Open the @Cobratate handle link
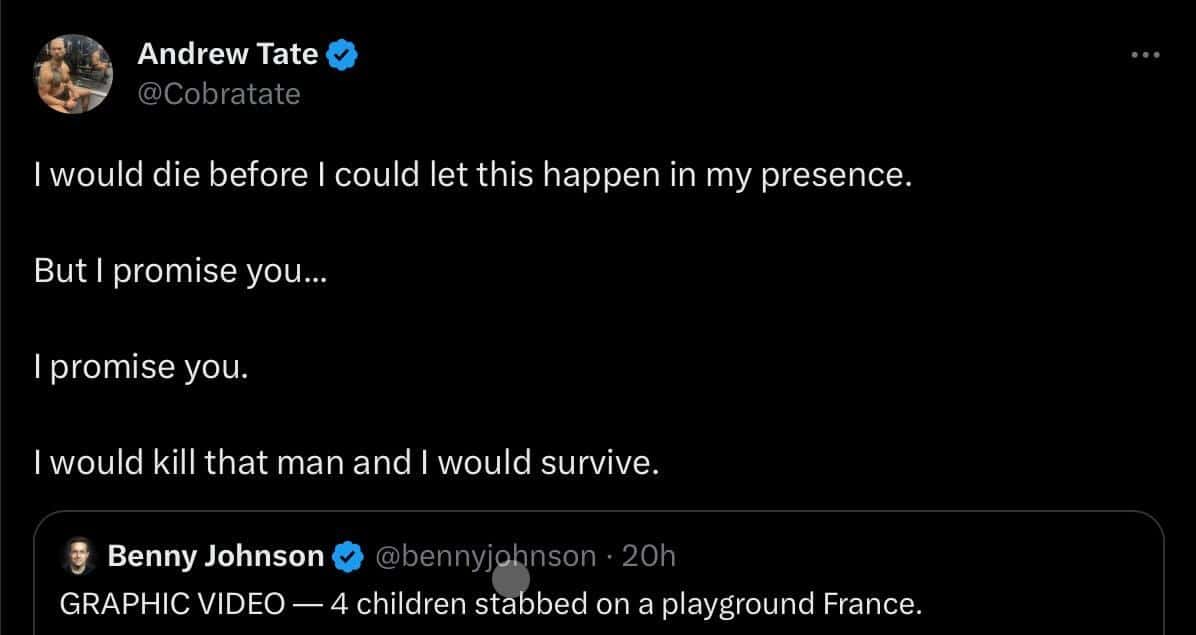This screenshot has height=635, width=1196. (218, 94)
